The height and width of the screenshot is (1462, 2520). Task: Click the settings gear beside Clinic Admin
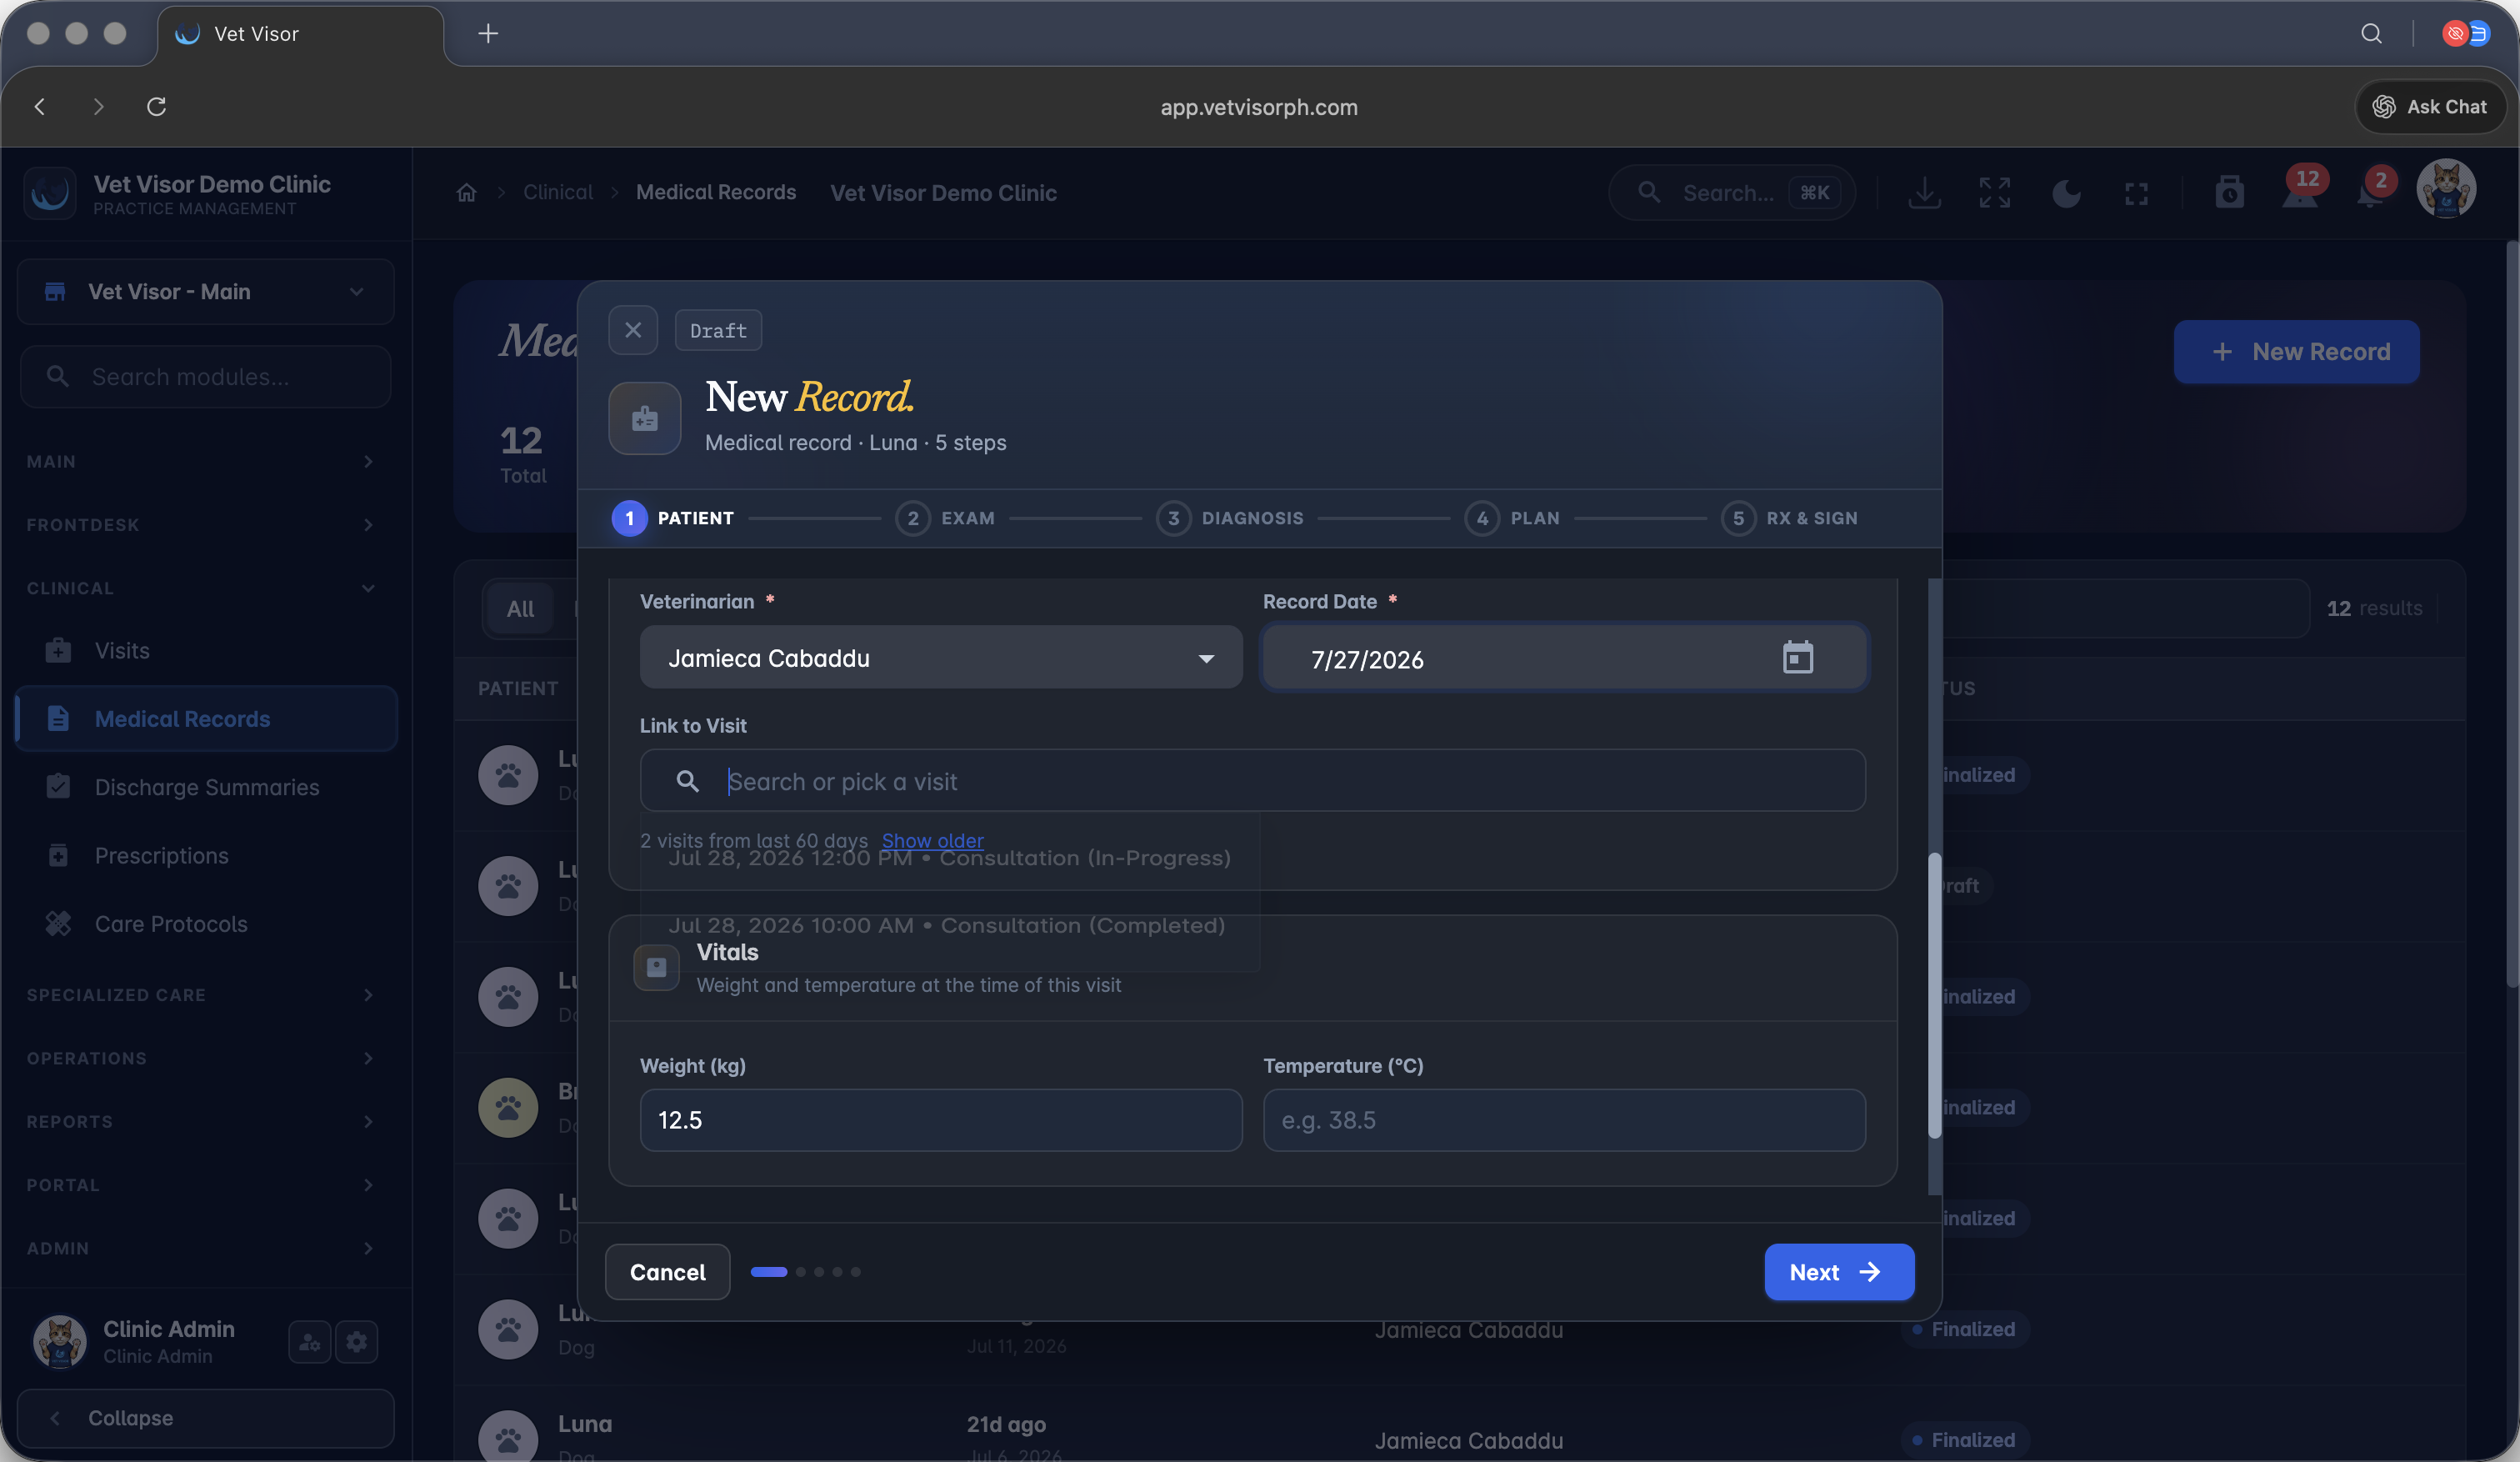pos(357,1342)
